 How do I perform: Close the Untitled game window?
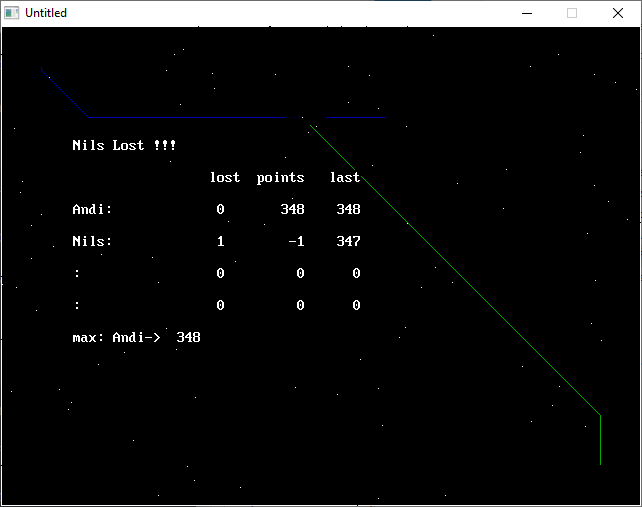pos(618,13)
